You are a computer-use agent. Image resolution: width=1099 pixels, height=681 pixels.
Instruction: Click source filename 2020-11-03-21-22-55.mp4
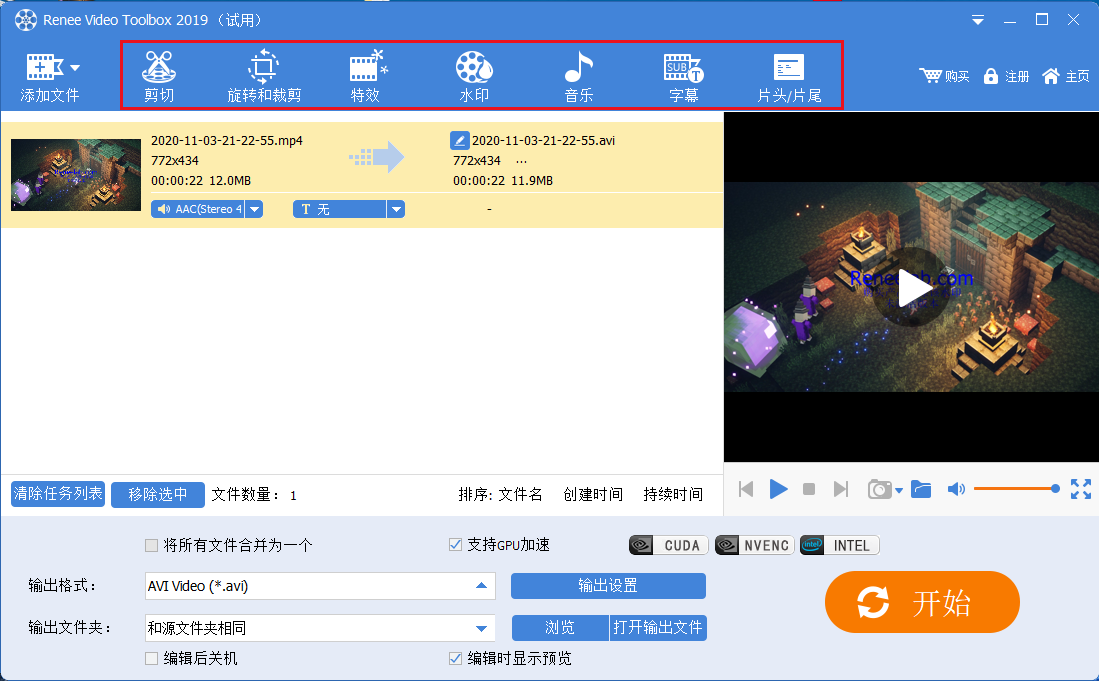point(227,141)
